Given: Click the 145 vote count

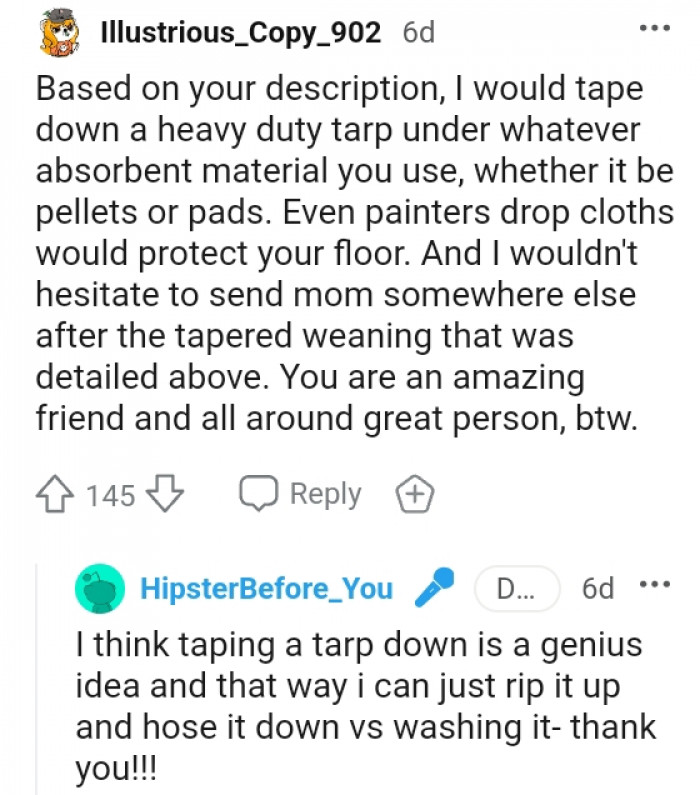Looking at the screenshot, I should [110, 495].
